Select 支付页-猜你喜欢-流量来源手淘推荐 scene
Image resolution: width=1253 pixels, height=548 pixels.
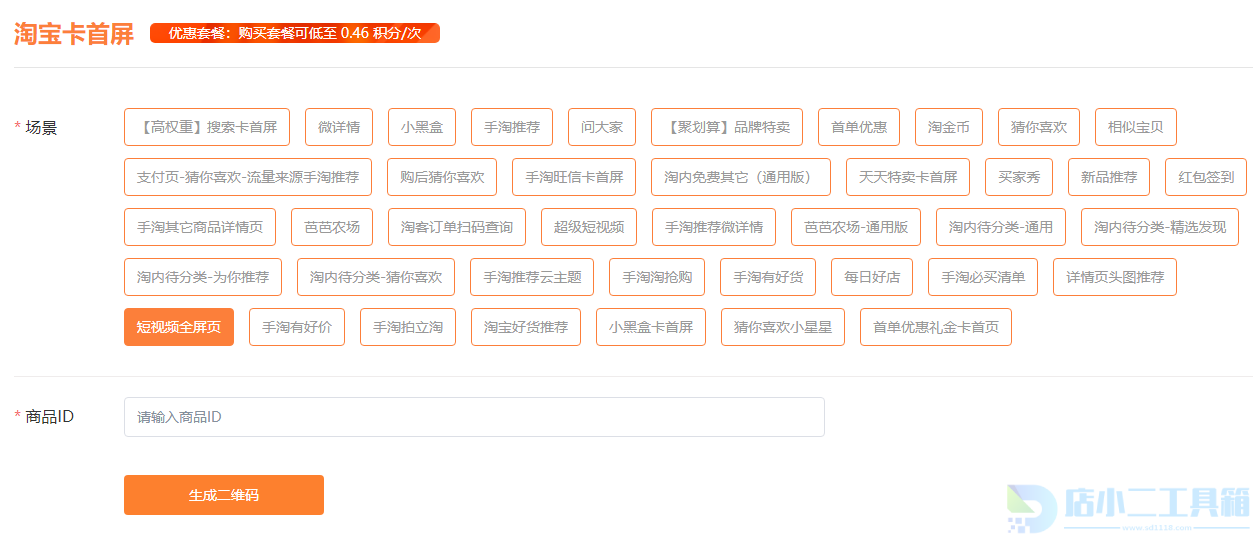(248, 177)
